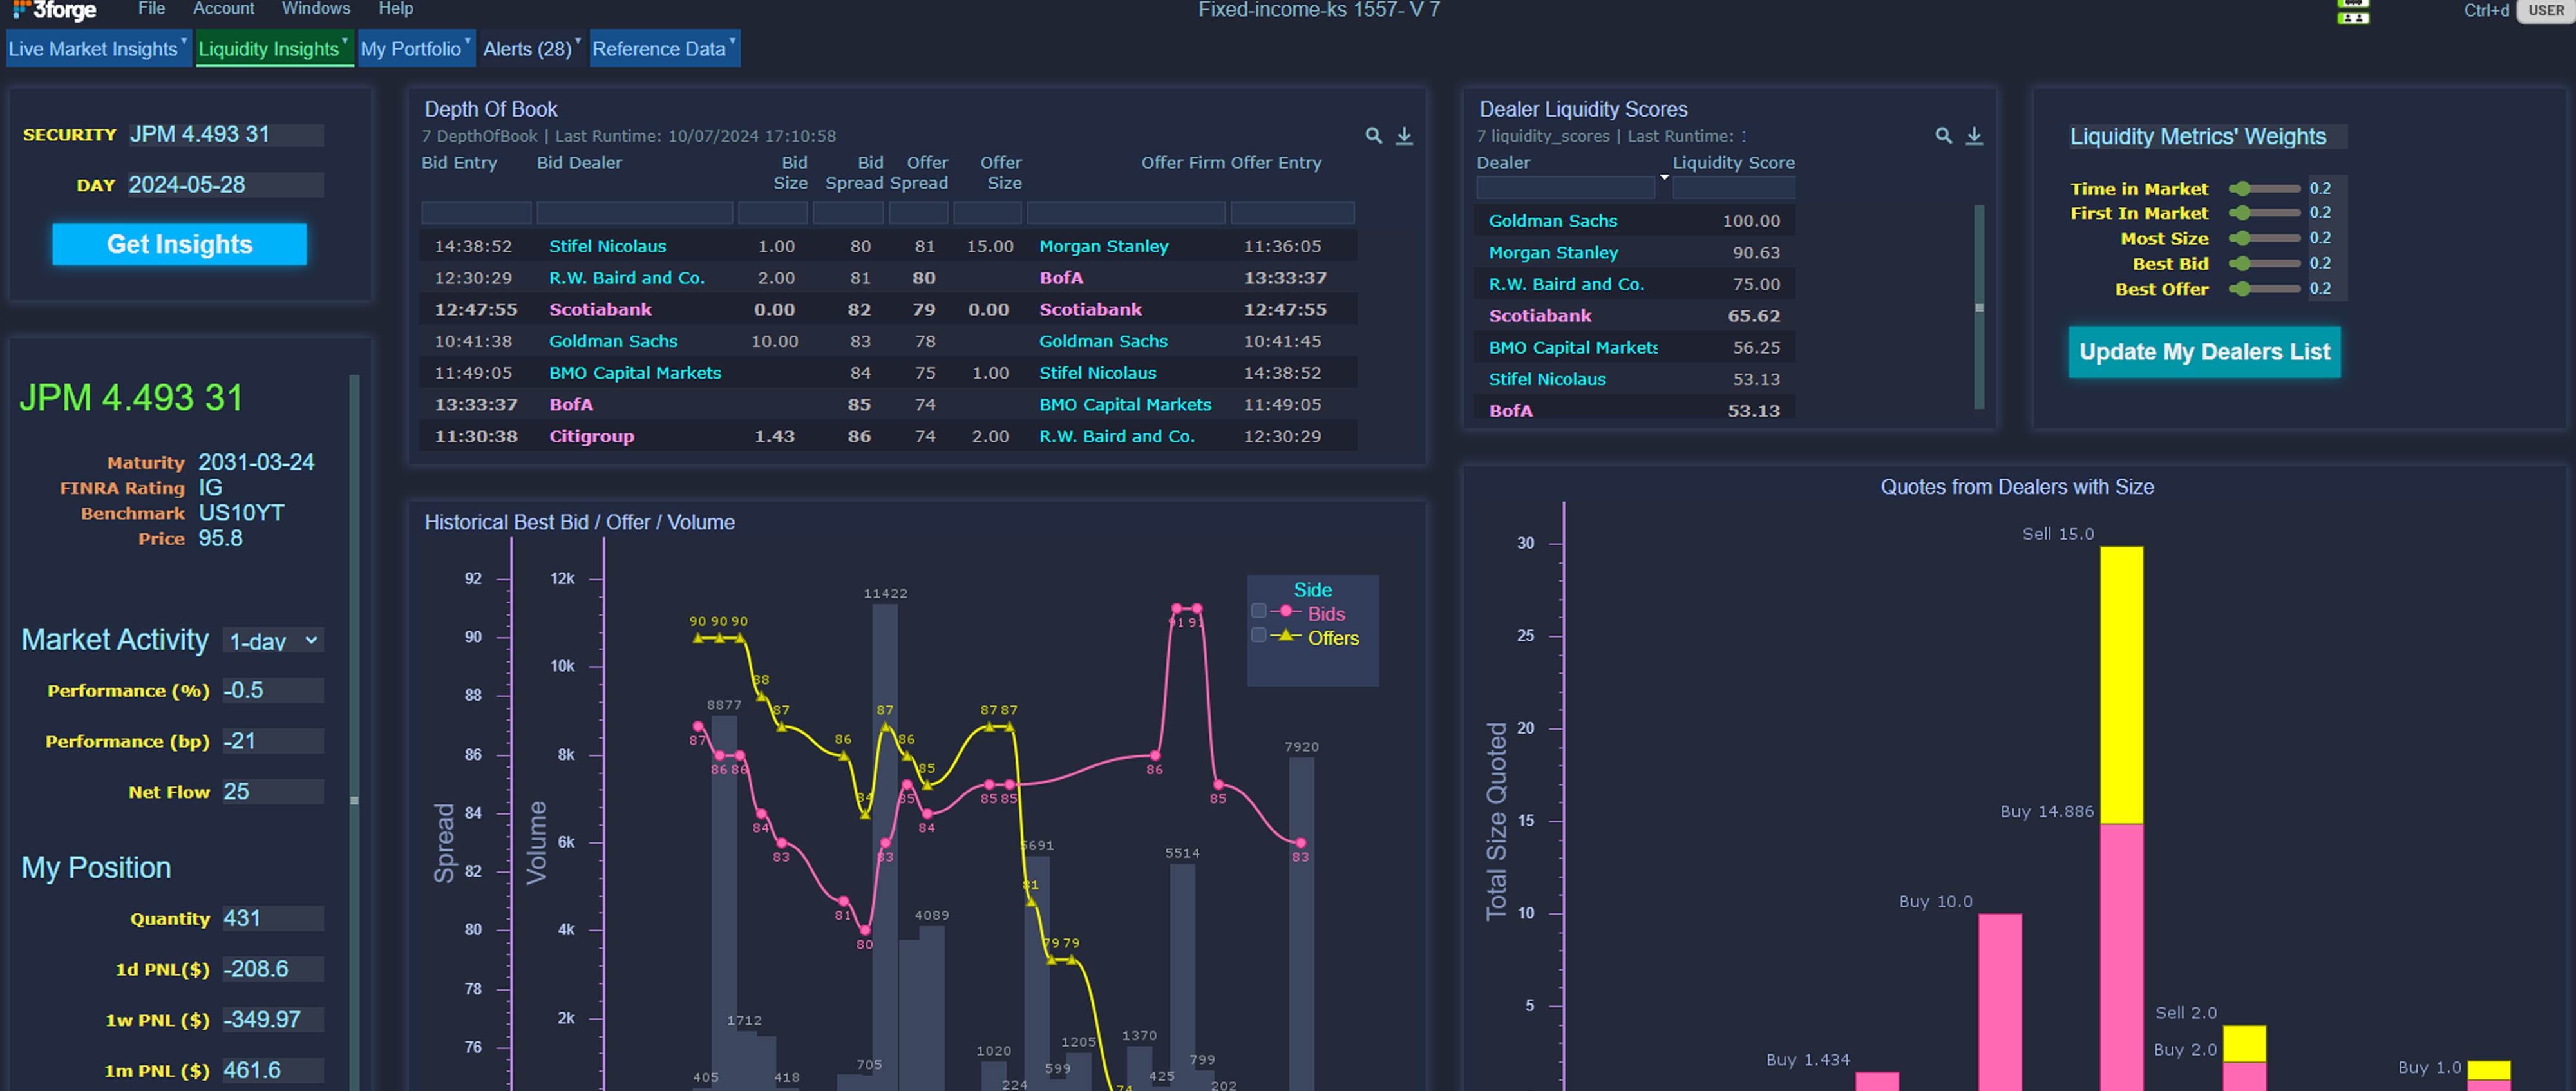Select BMO Capital Markets liquidity score row

click(1635, 348)
